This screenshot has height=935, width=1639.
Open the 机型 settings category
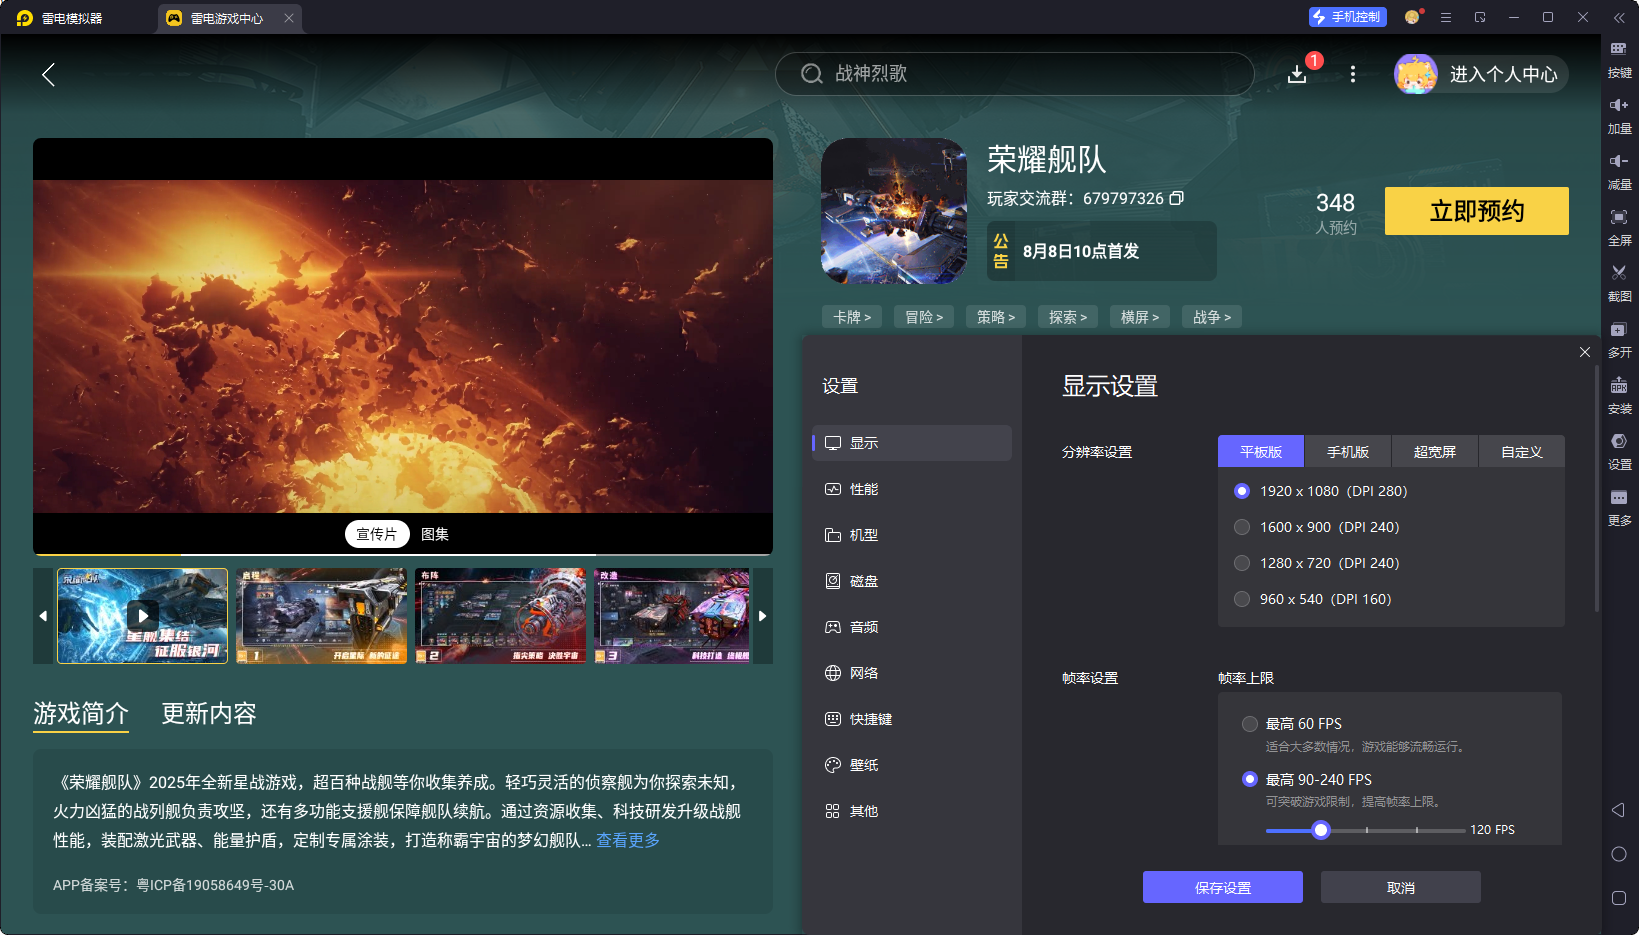coord(912,535)
